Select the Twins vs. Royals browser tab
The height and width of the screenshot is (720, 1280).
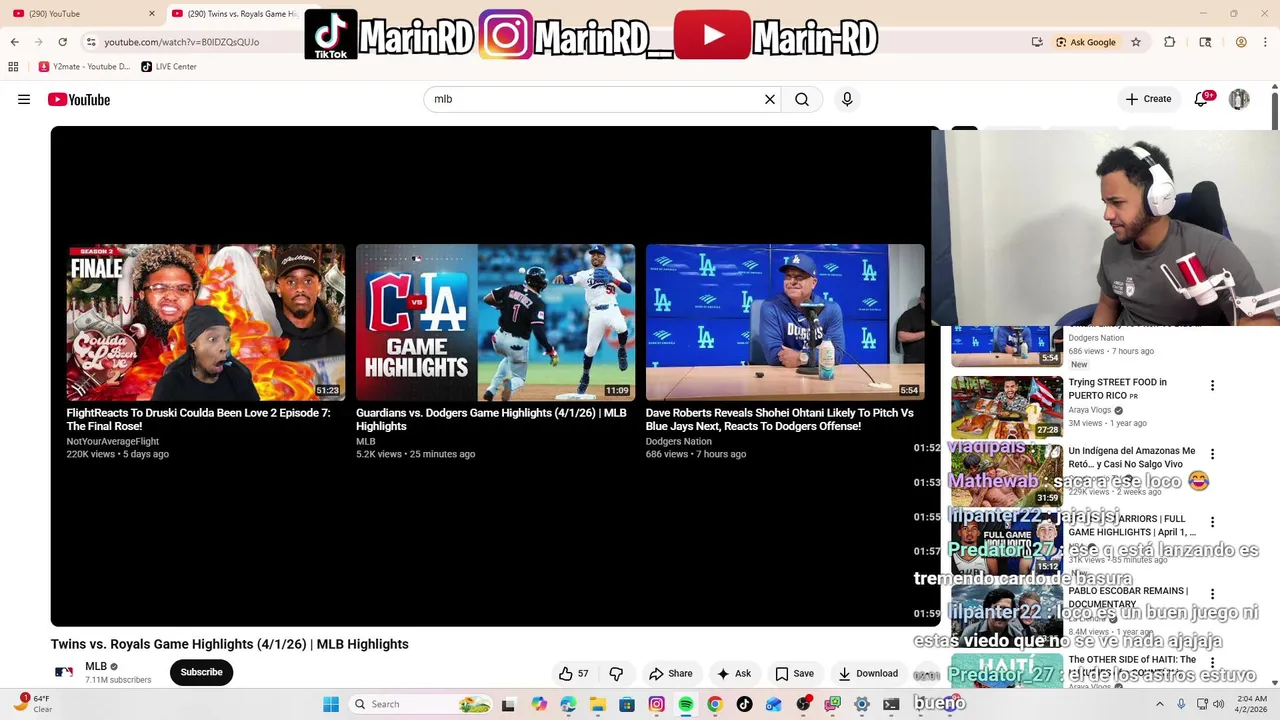coord(235,14)
